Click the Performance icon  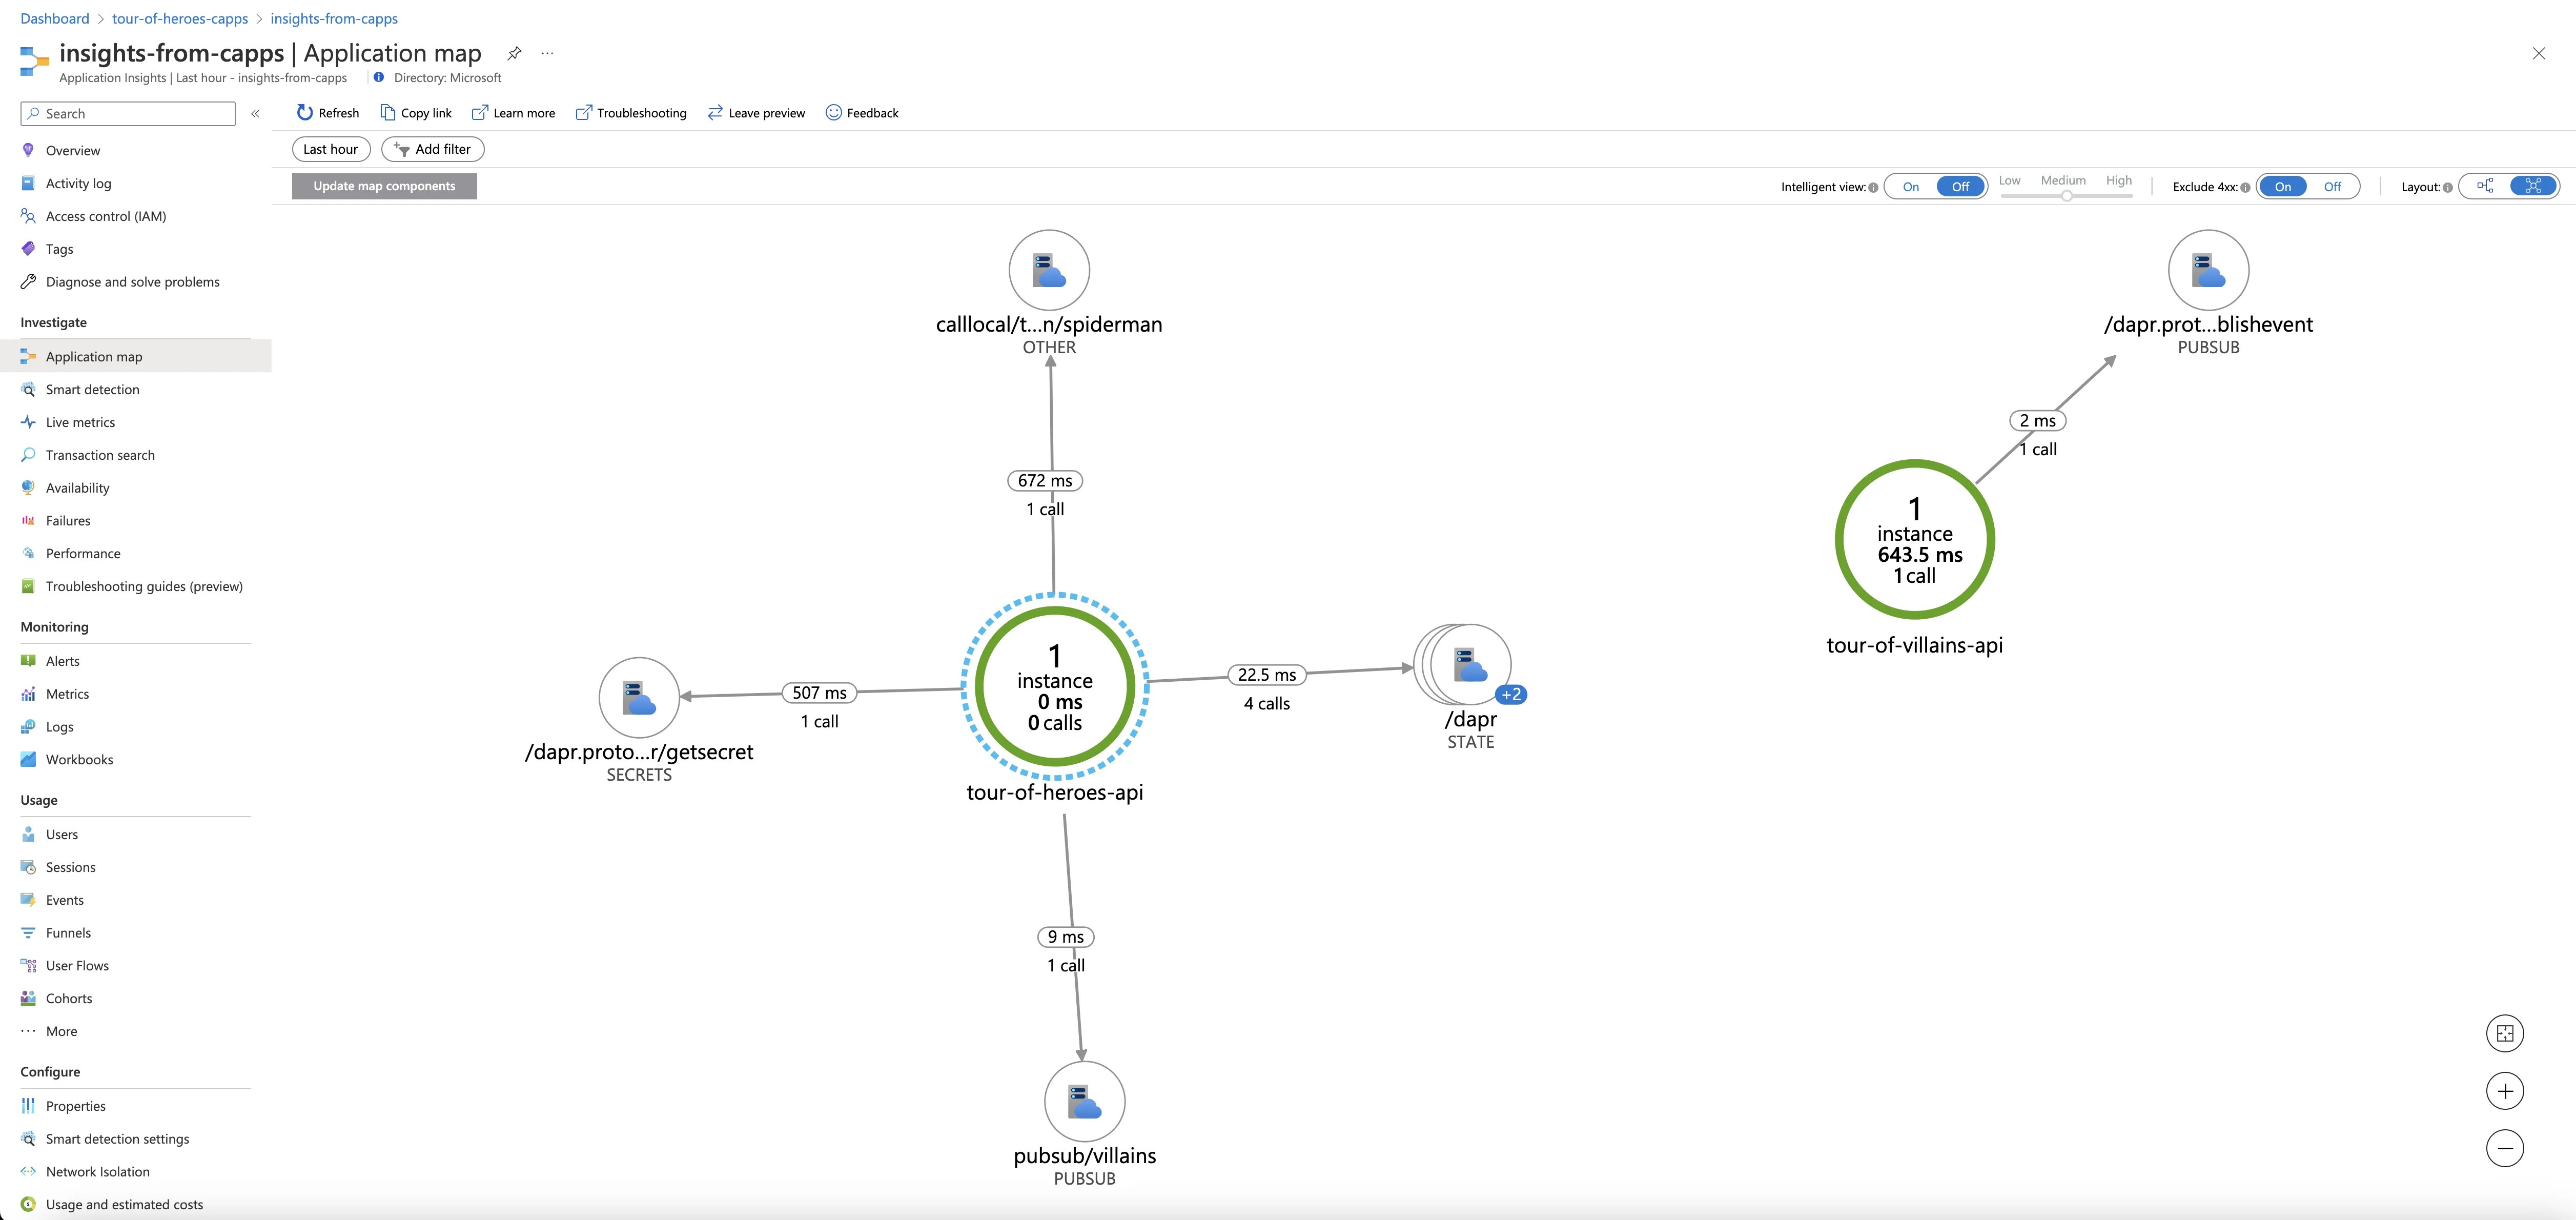(x=28, y=553)
